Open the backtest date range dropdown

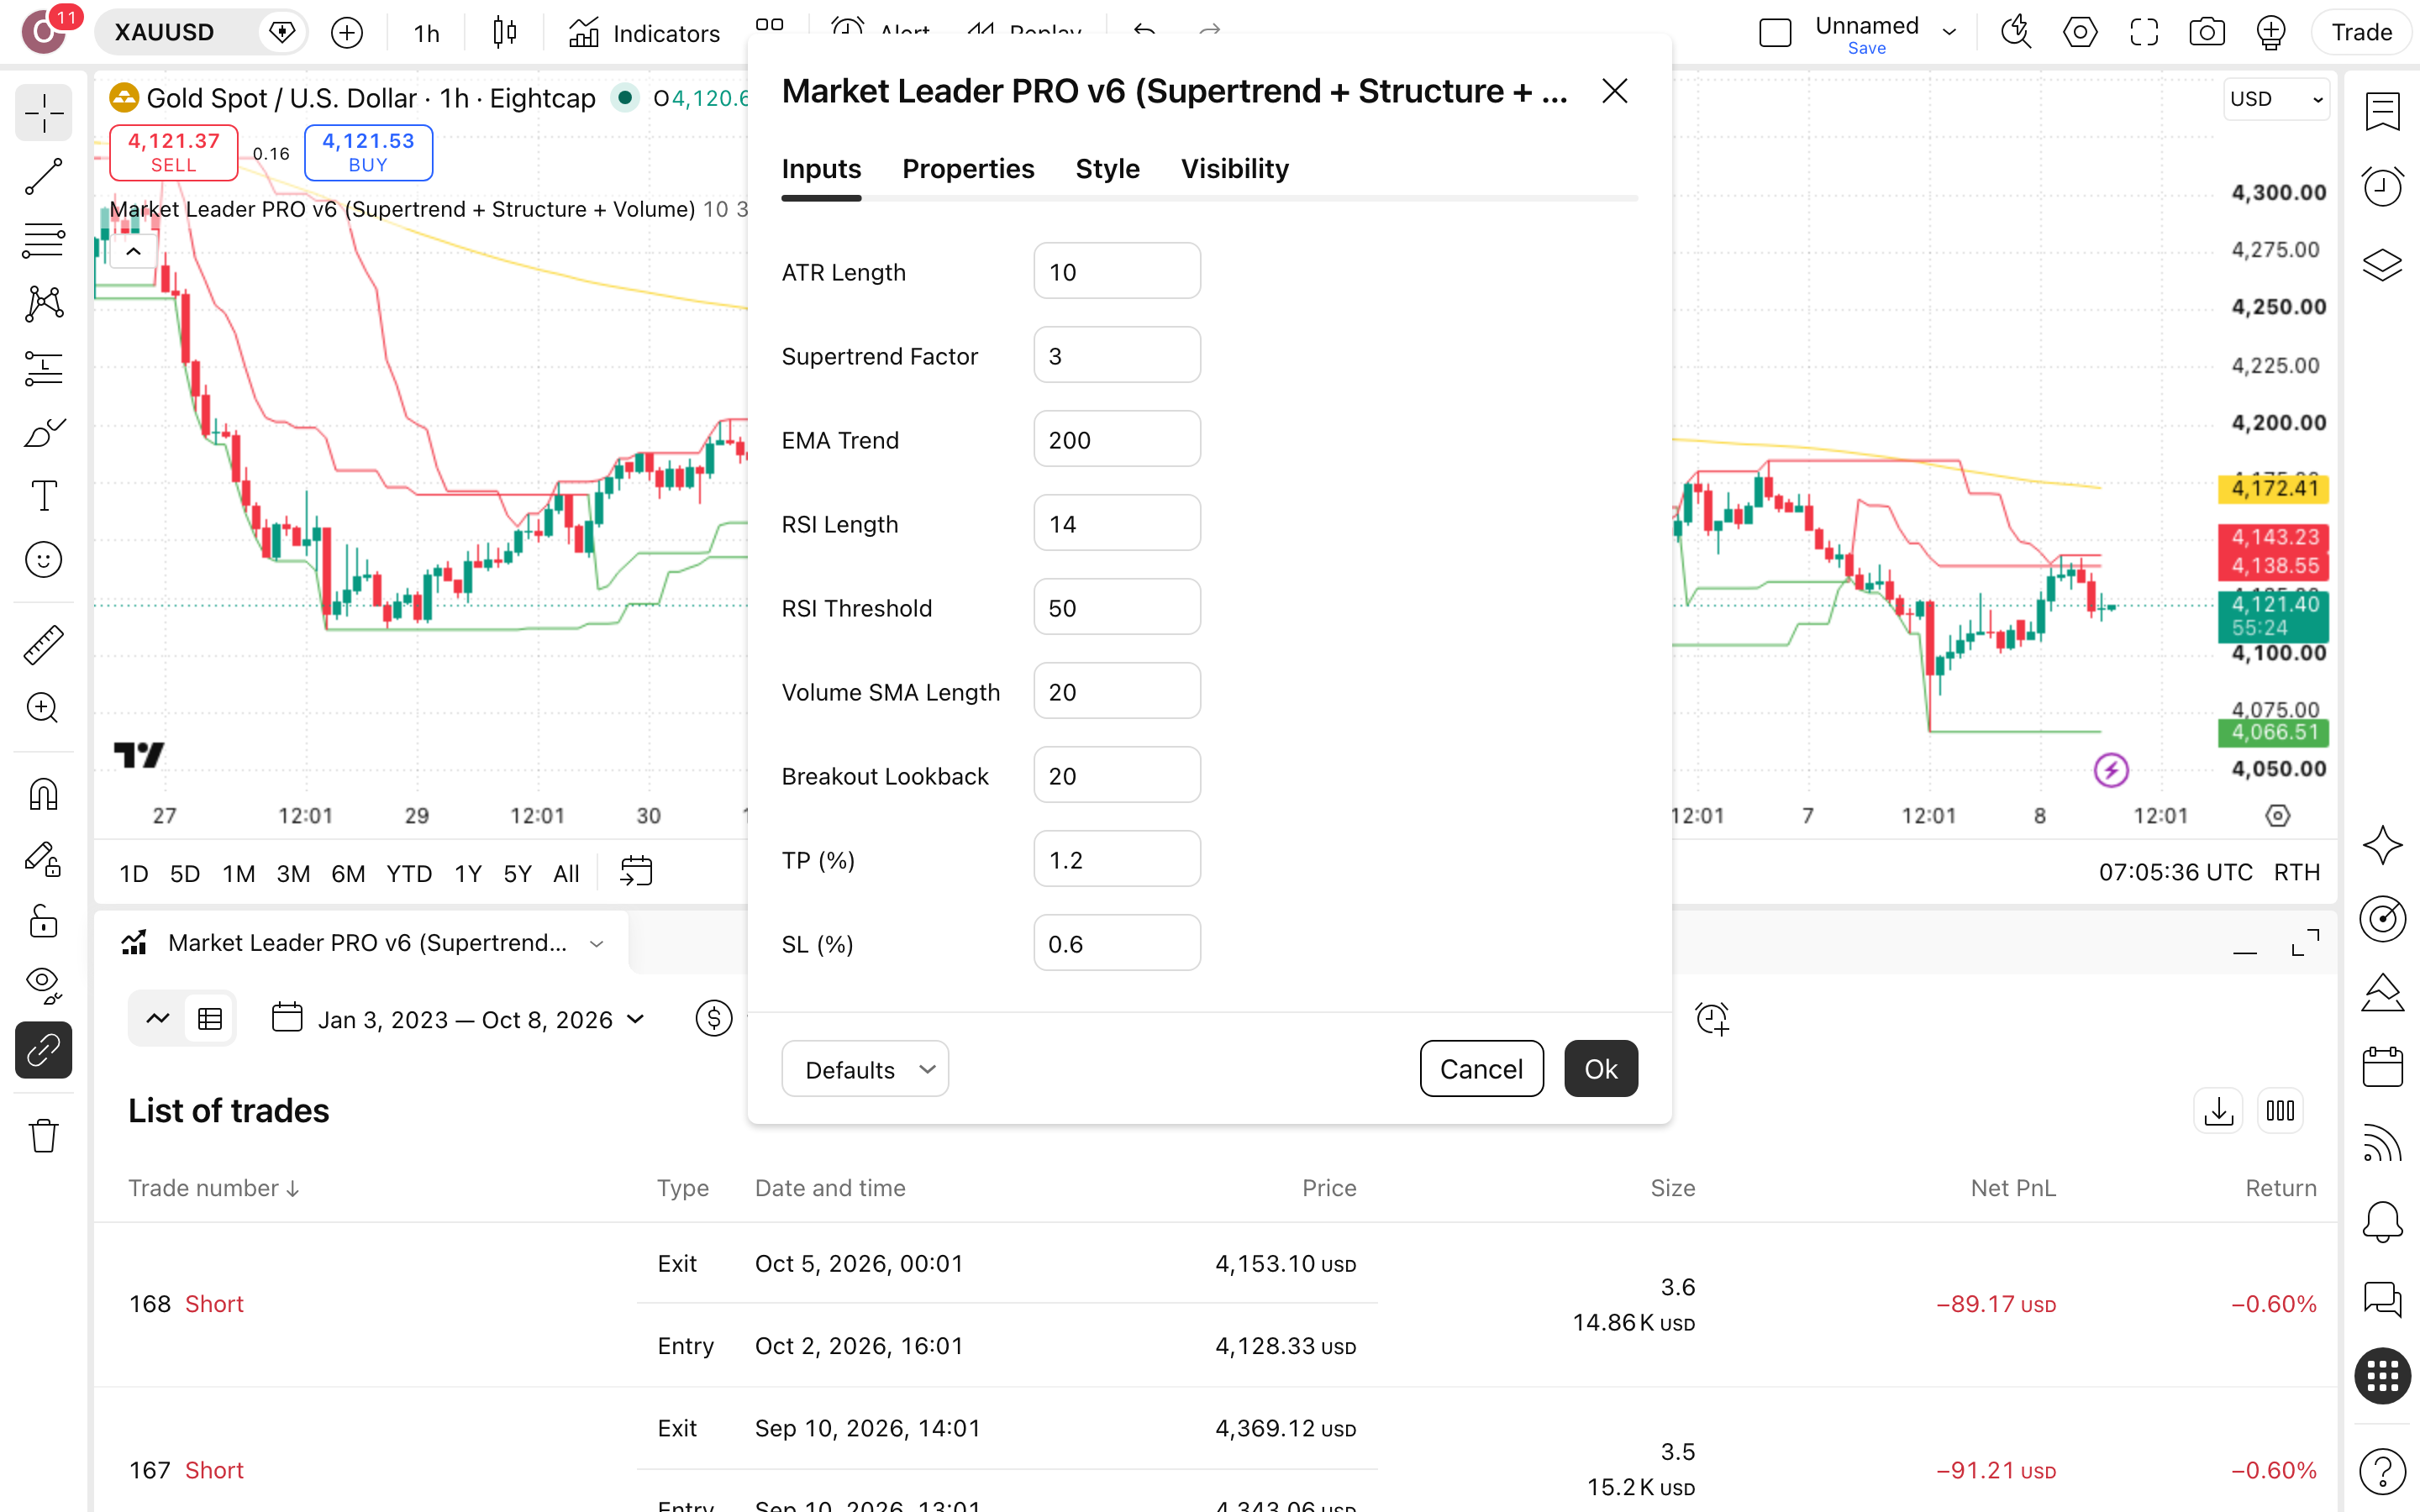point(459,1019)
